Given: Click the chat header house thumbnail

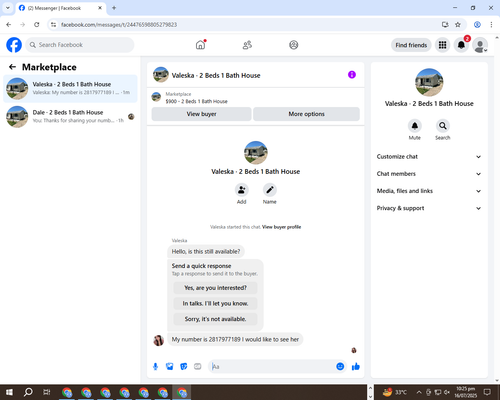Looking at the screenshot, I should 161,74.
